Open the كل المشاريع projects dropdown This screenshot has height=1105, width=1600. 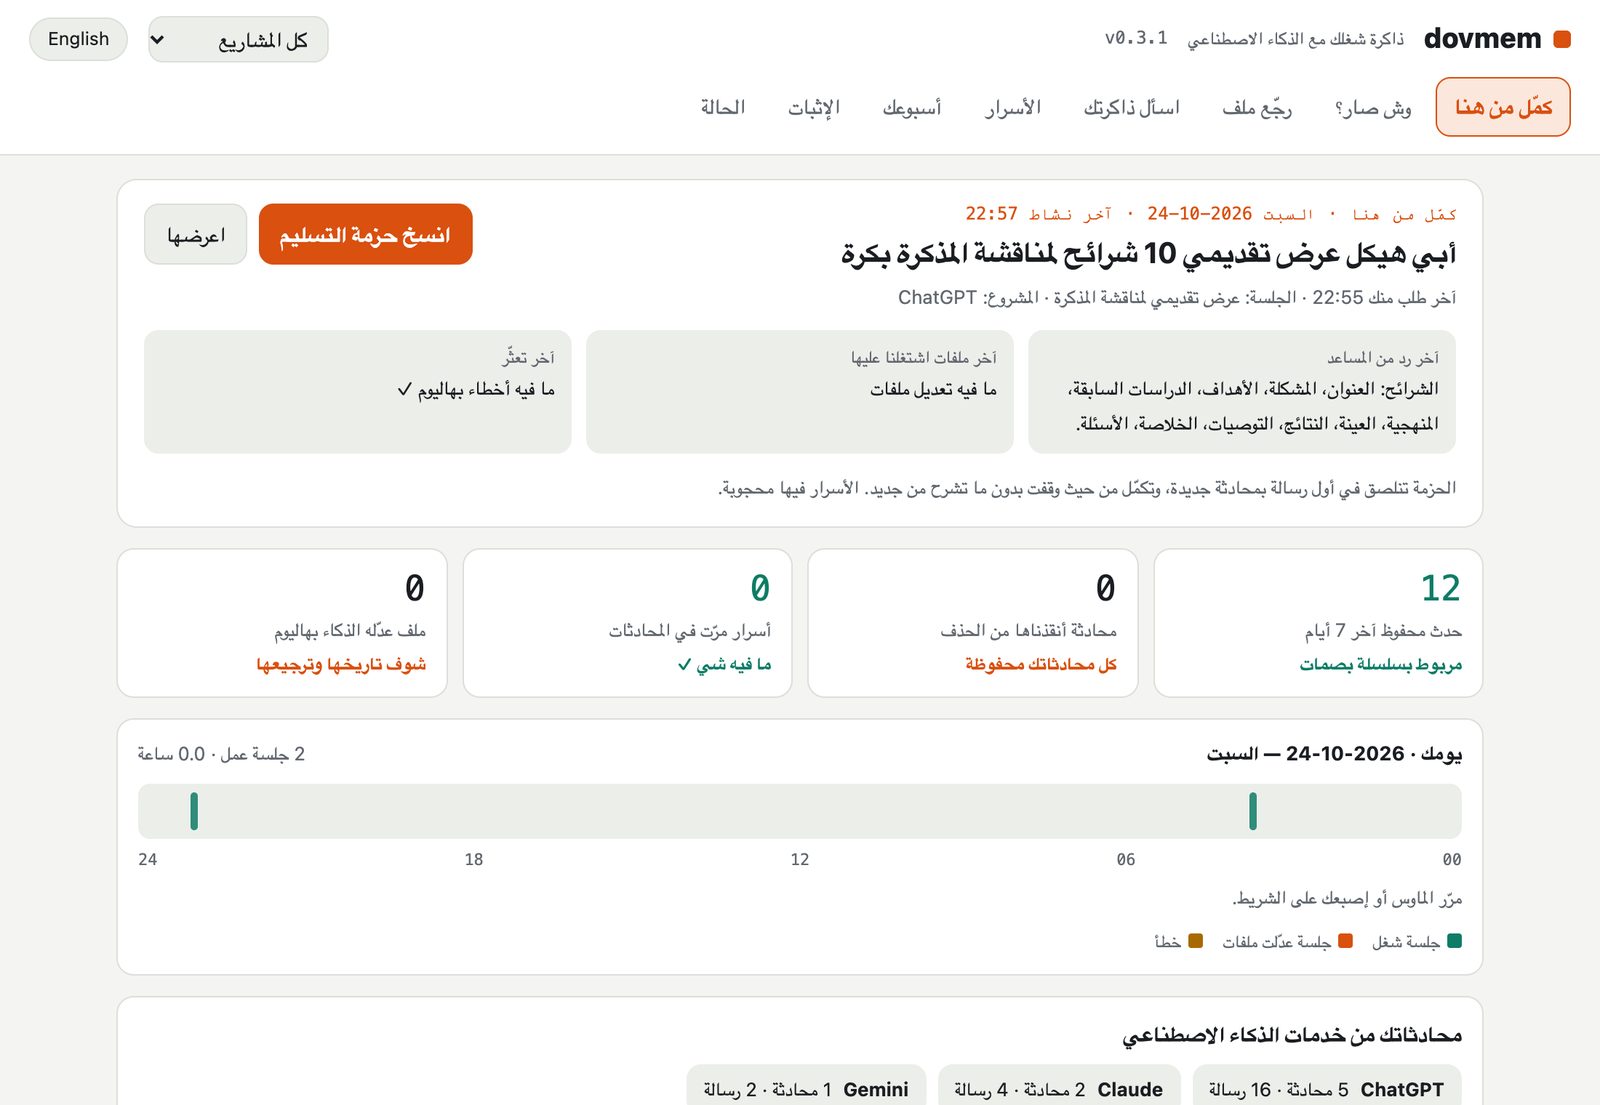[x=238, y=40]
